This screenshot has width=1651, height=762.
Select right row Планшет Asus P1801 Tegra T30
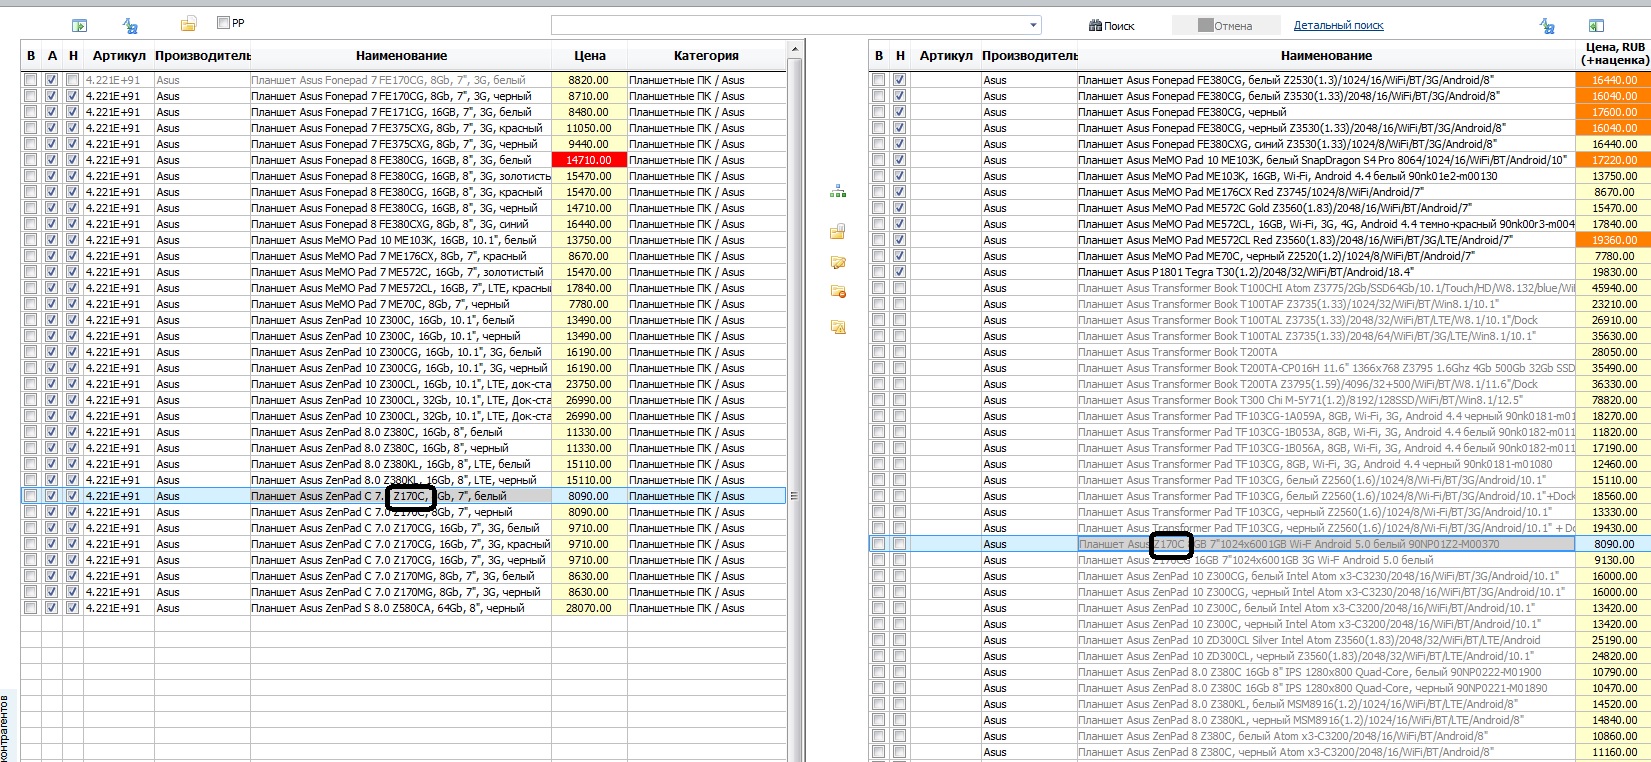(x=1326, y=272)
